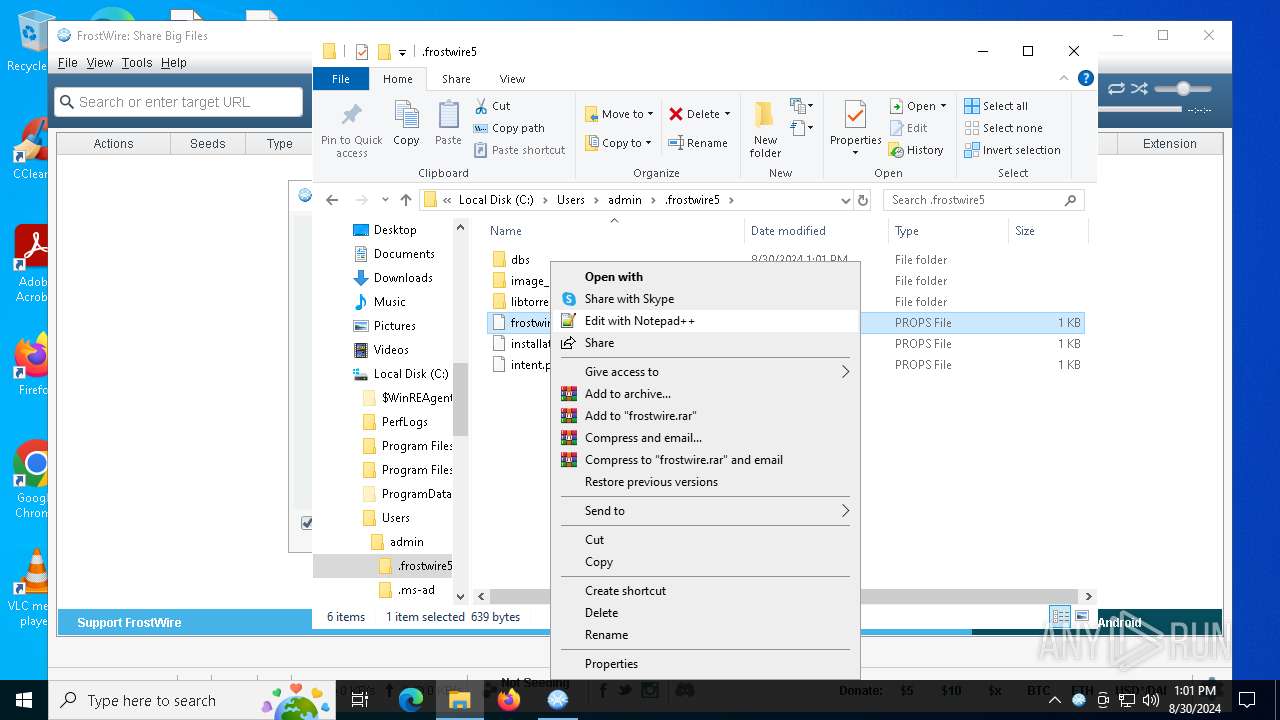The width and height of the screenshot is (1280, 720).
Task: Choose Edit with Notepad++
Action: 705,321
